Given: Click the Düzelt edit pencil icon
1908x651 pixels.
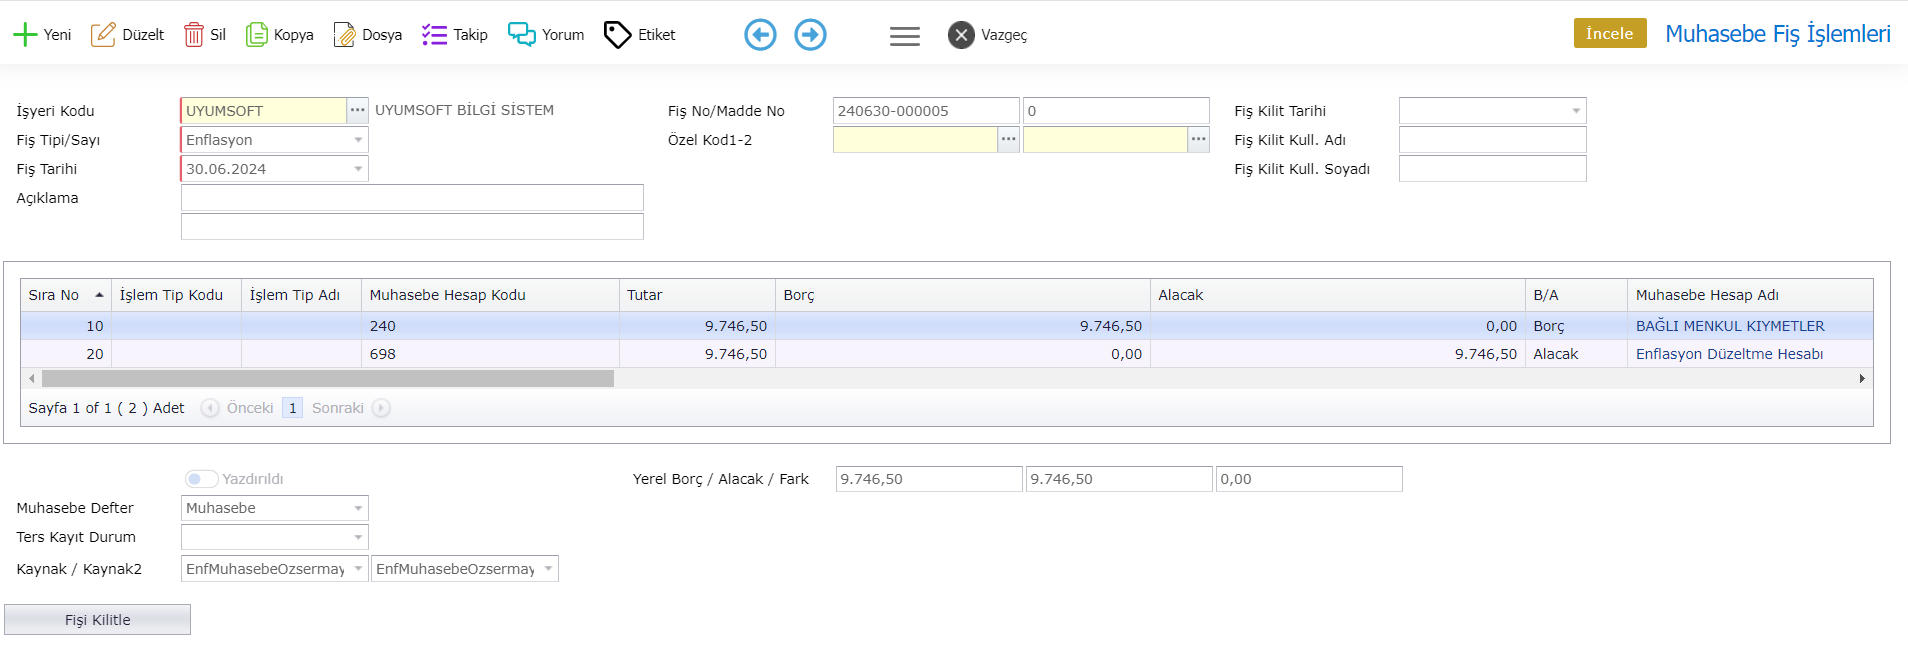Looking at the screenshot, I should pyautogui.click(x=103, y=35).
